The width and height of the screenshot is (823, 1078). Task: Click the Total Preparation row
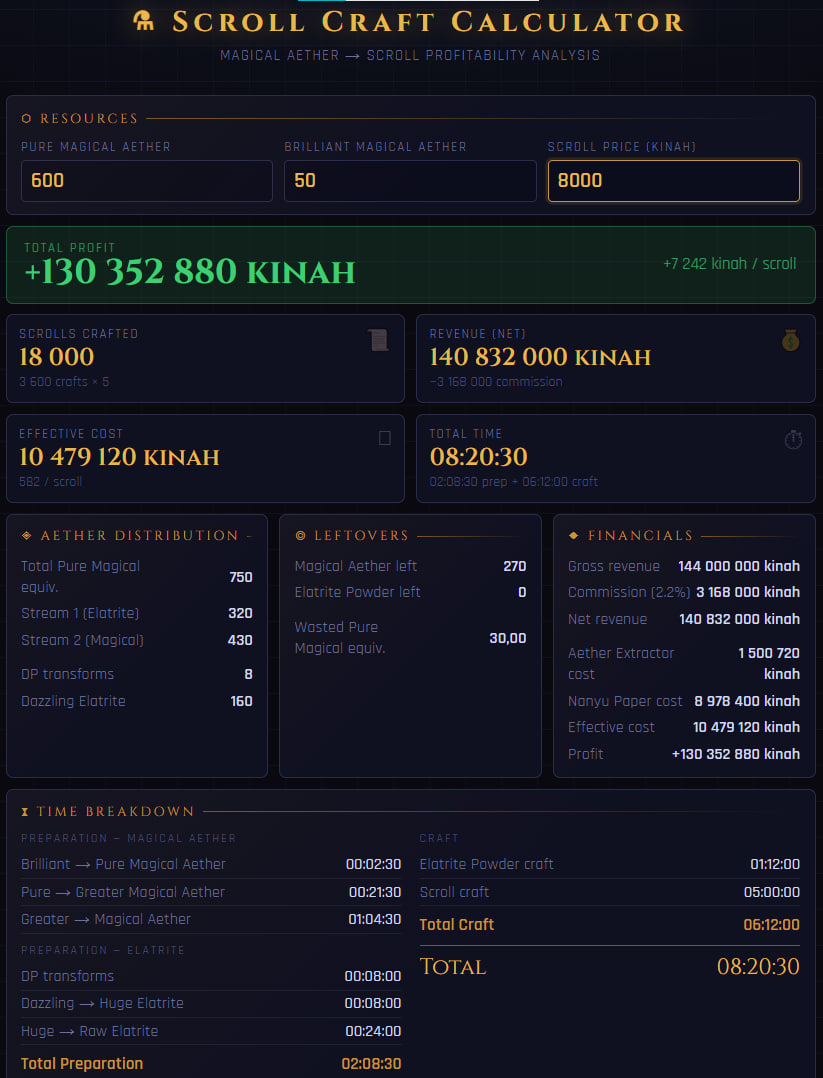pos(211,1064)
